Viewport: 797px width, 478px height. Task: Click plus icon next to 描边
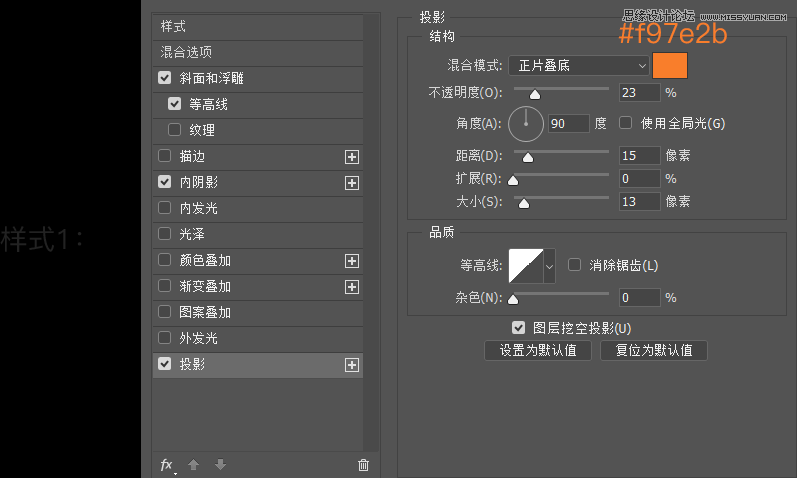point(351,156)
